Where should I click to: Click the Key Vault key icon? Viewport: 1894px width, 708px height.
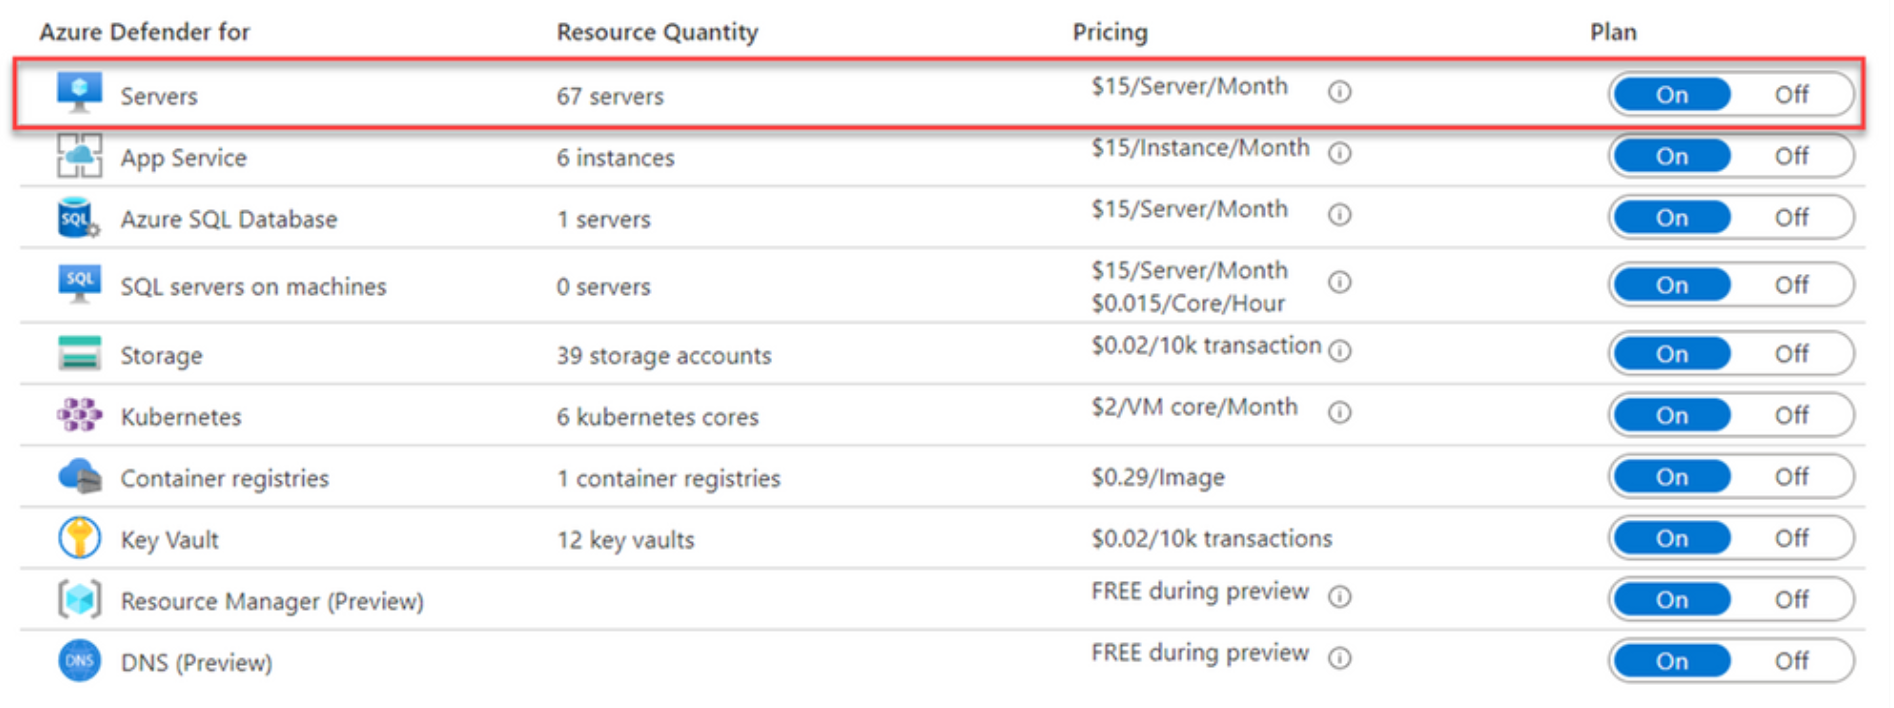[79, 538]
